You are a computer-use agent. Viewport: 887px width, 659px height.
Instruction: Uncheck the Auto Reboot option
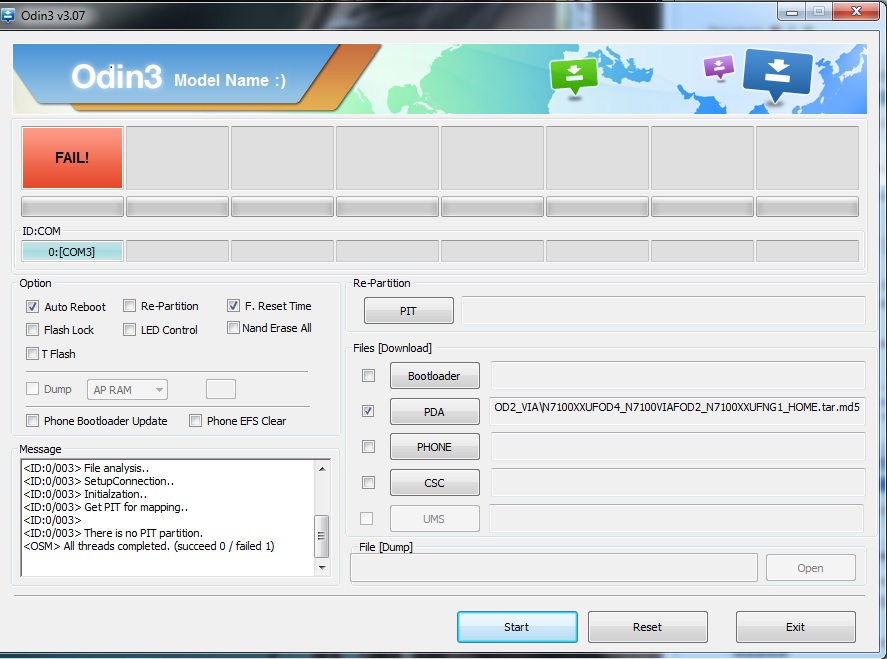(33, 307)
